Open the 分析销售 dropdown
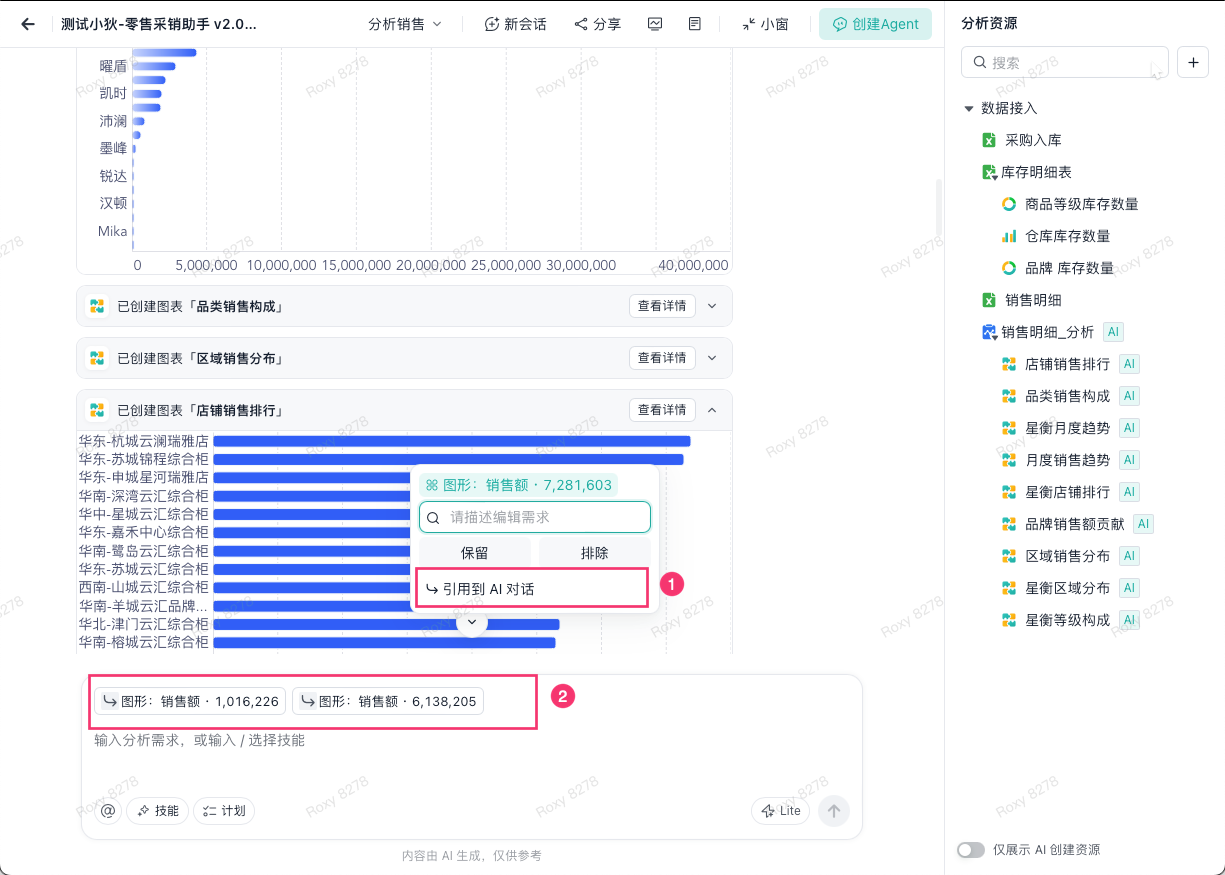 [405, 24]
